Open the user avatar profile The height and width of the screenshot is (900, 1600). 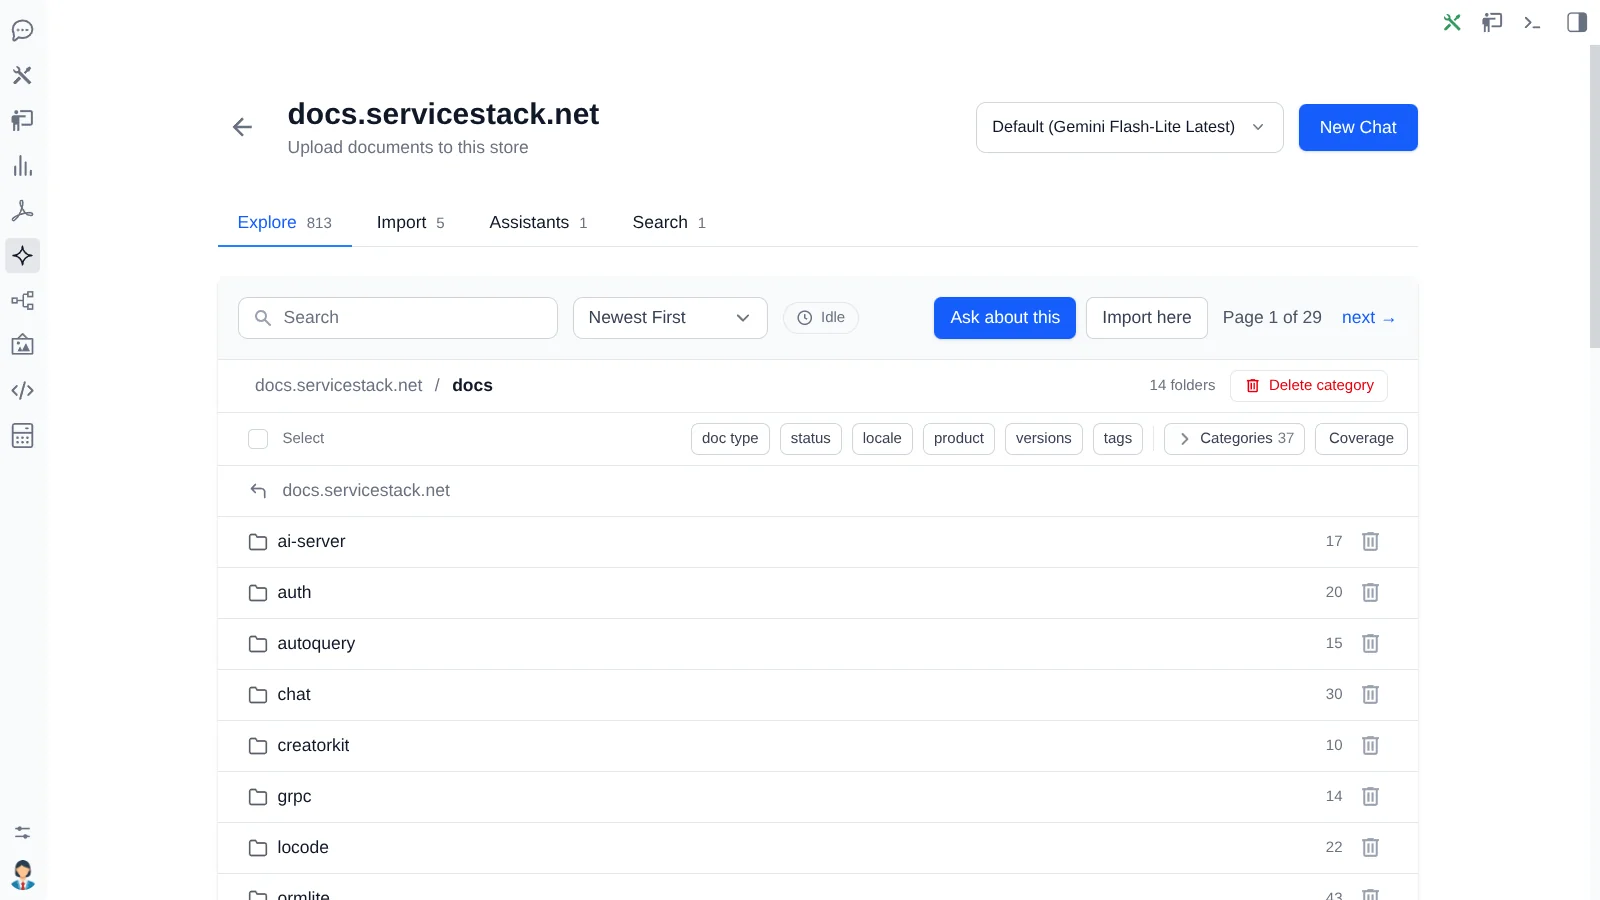pos(22,875)
